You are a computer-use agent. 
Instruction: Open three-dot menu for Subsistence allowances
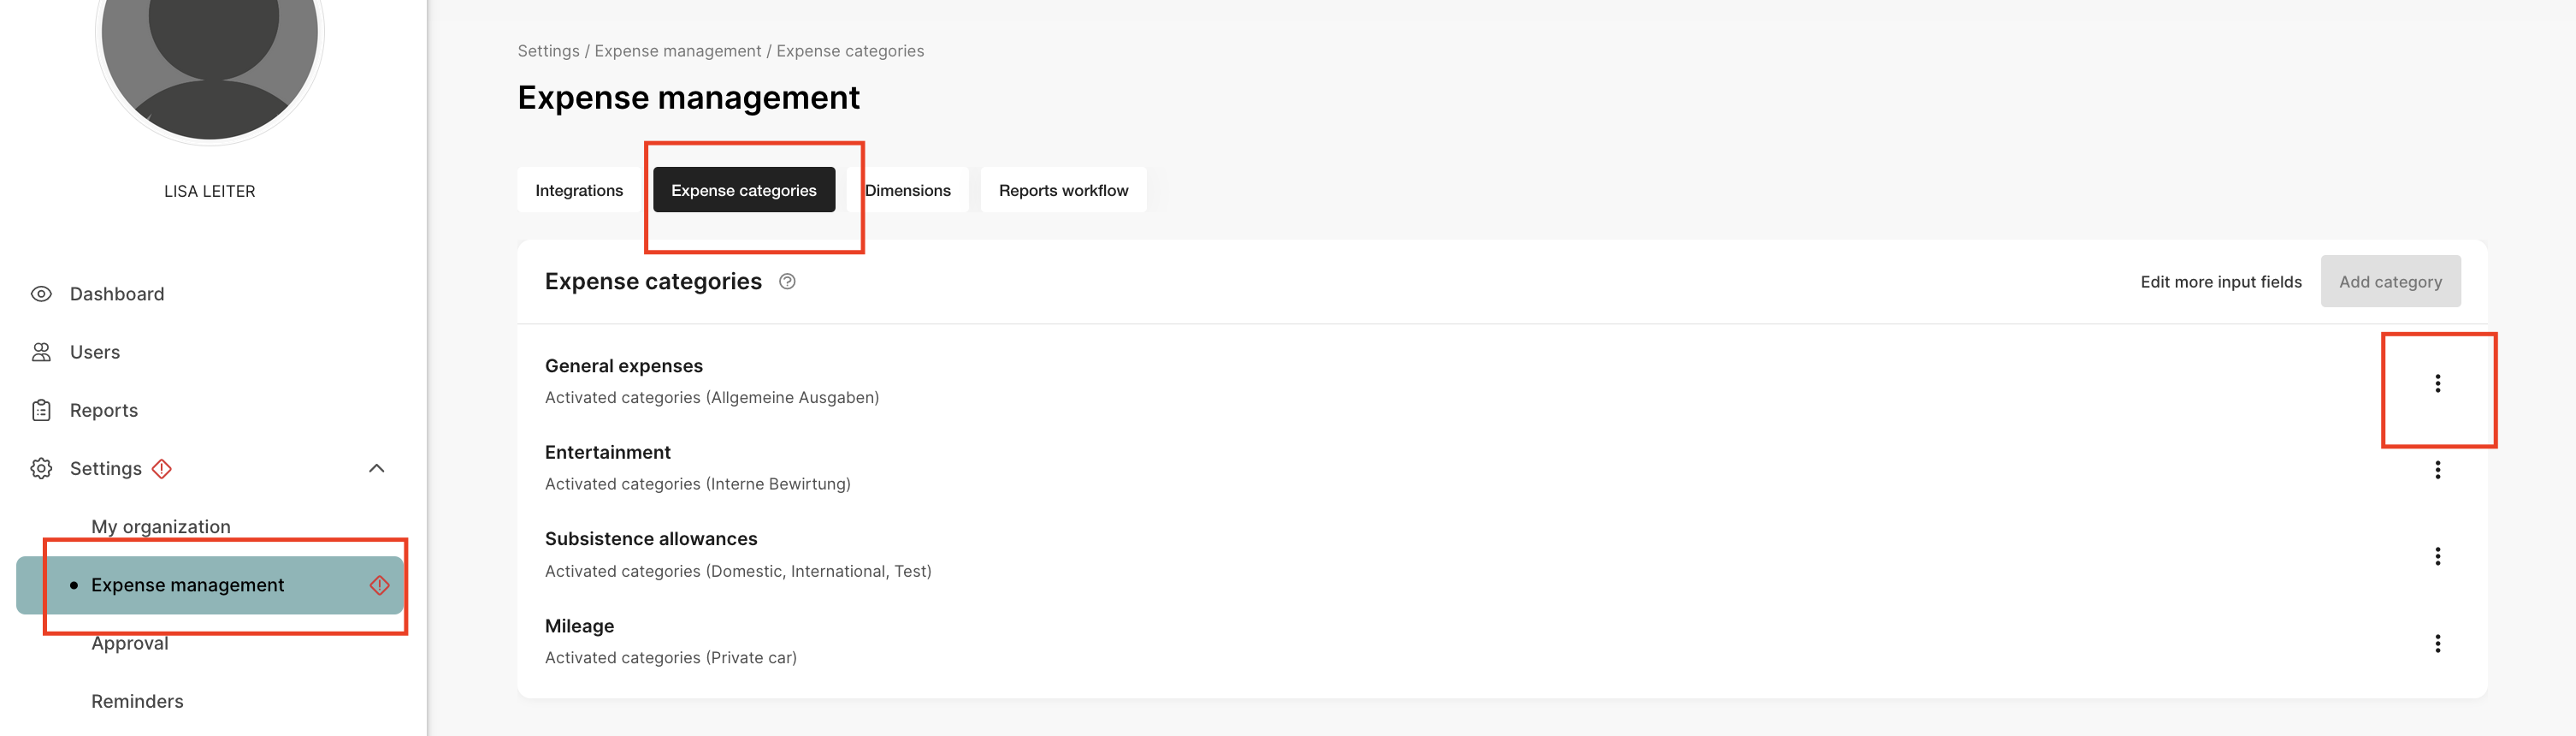(x=2437, y=556)
